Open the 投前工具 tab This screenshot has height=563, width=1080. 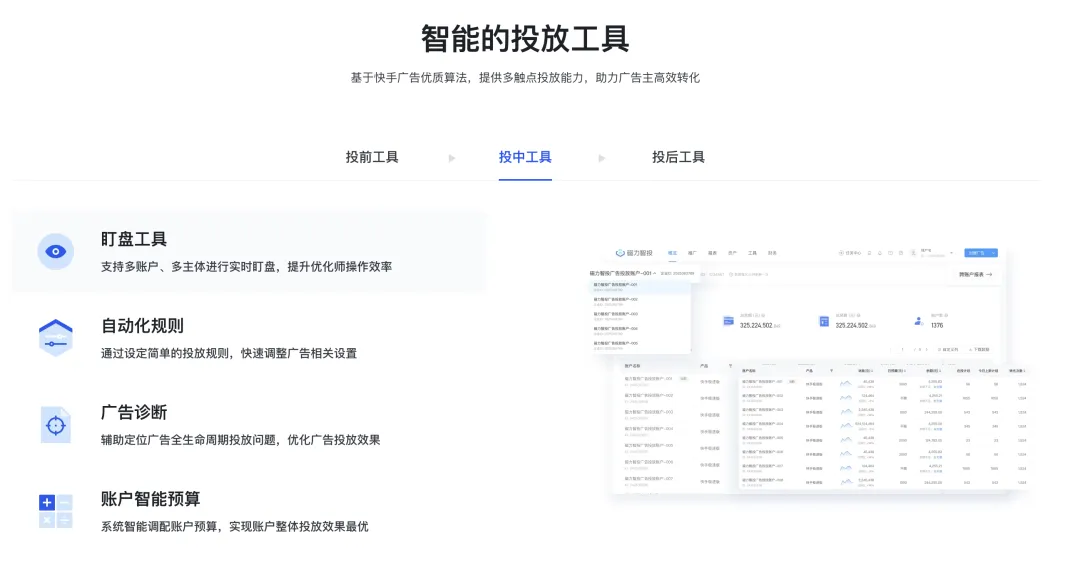click(x=372, y=157)
